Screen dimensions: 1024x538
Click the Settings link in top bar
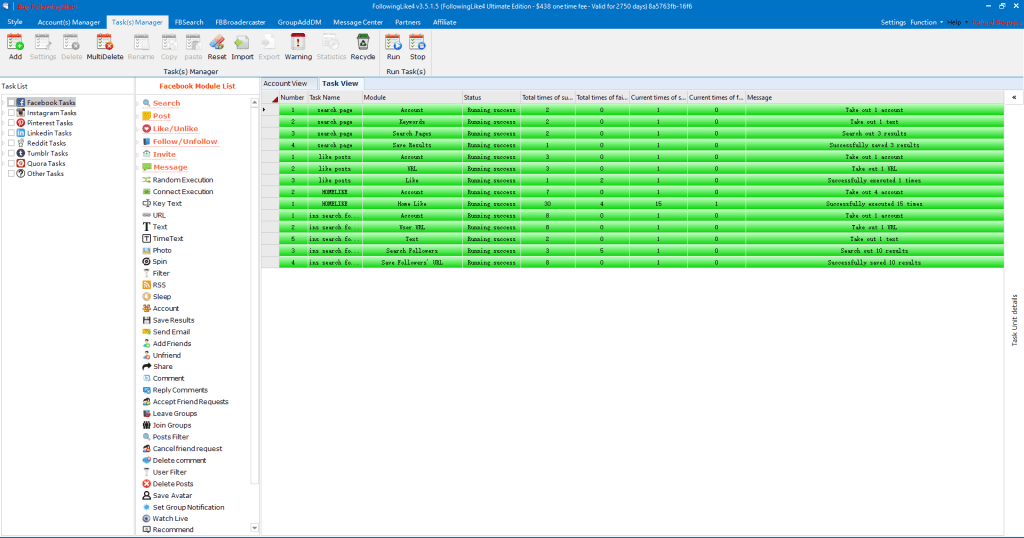893,22
